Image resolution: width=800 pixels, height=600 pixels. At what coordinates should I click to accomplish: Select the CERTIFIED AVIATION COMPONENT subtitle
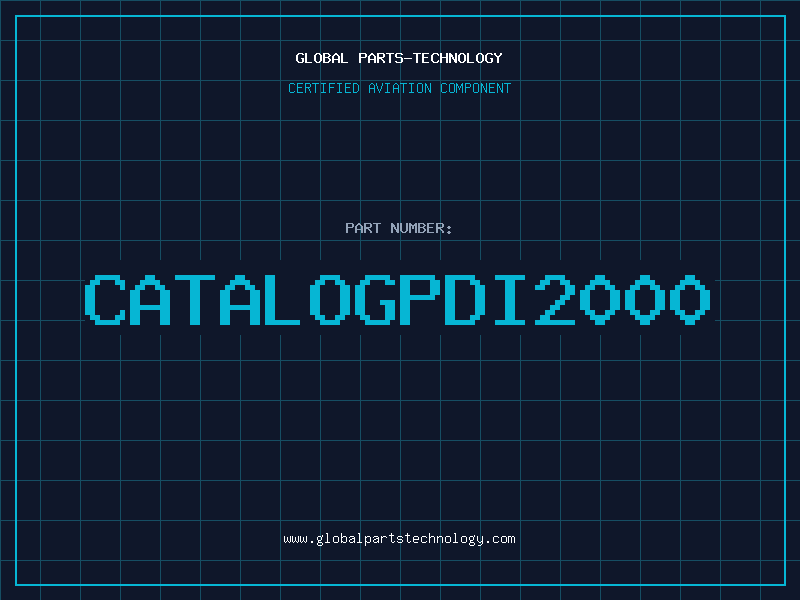(399, 88)
